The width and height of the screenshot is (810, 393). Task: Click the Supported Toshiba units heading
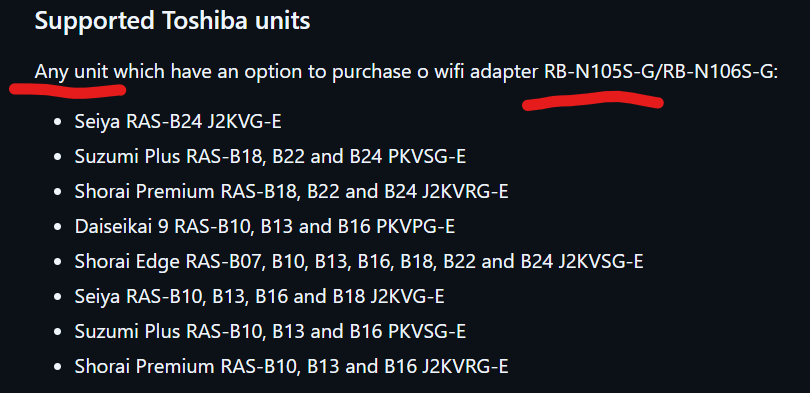[x=172, y=21]
